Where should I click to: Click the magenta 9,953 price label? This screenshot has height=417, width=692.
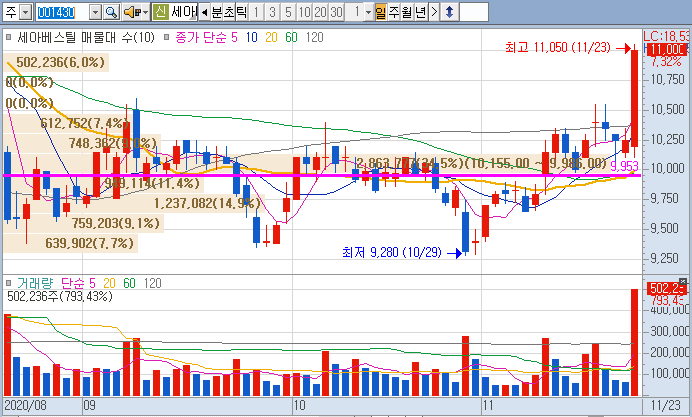pos(624,166)
